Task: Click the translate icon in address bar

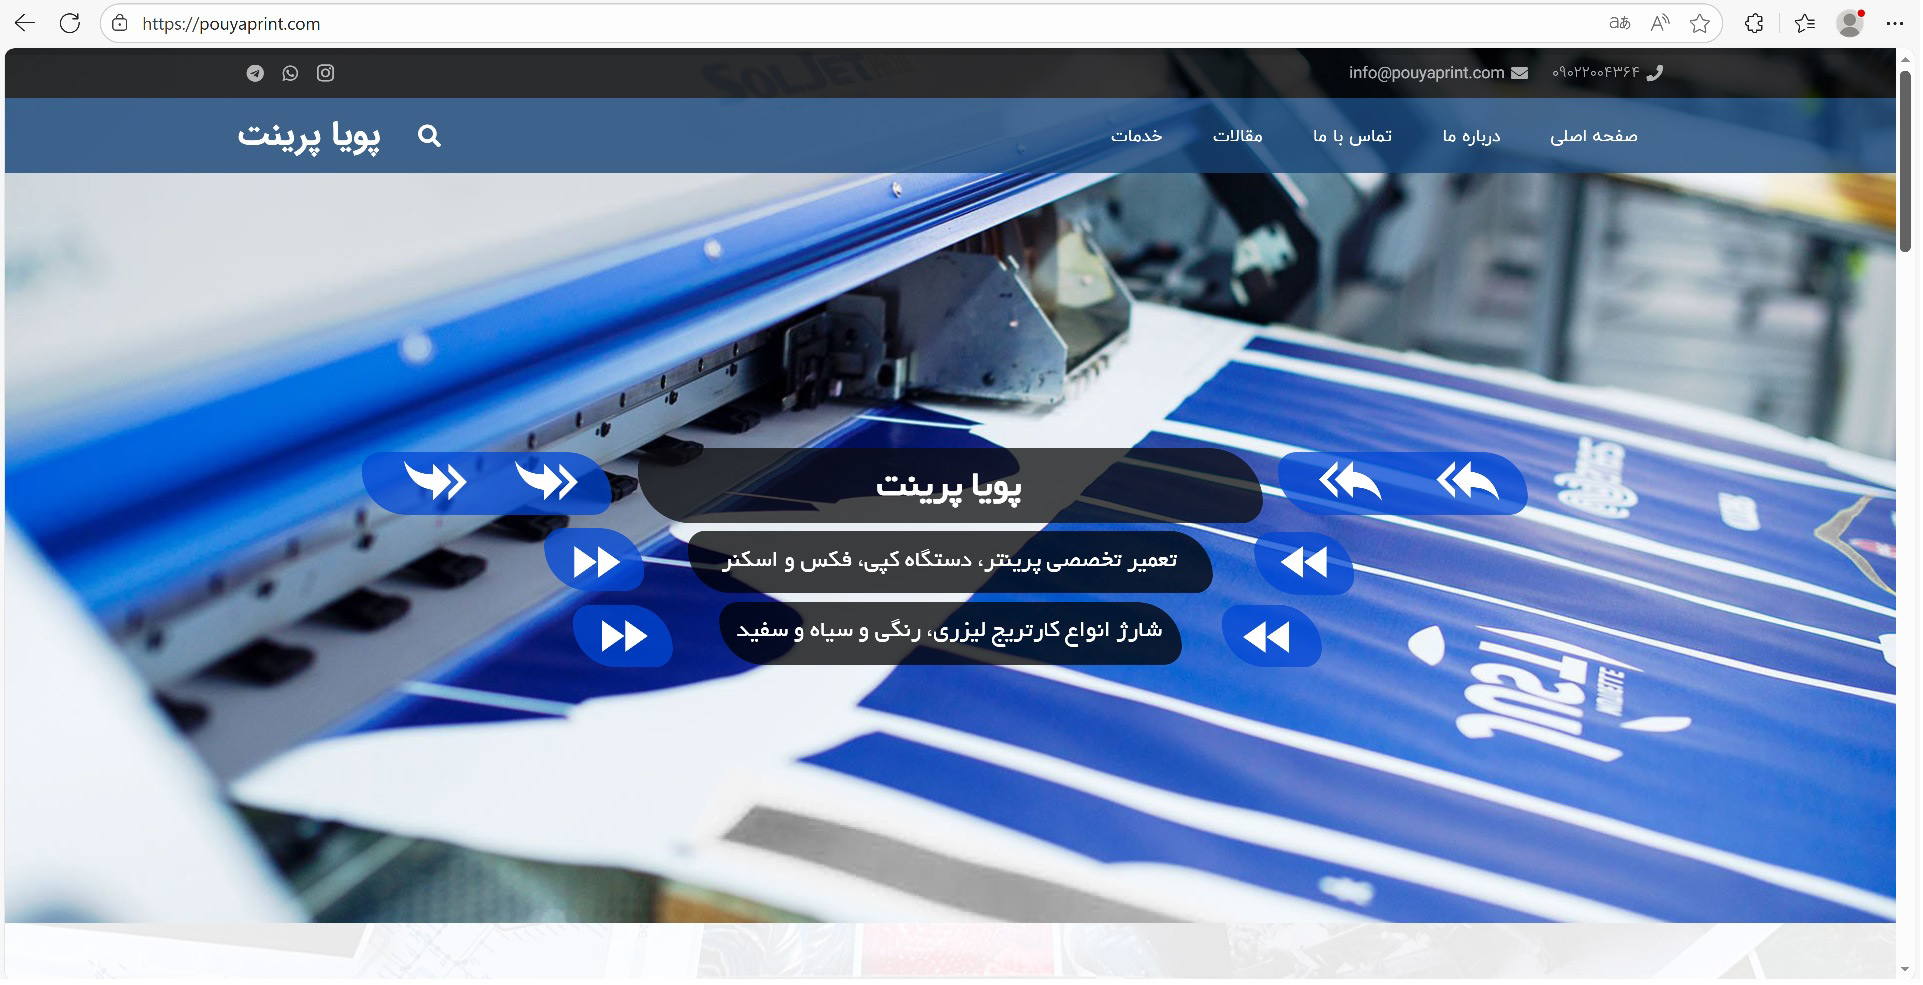Action: coord(1619,23)
